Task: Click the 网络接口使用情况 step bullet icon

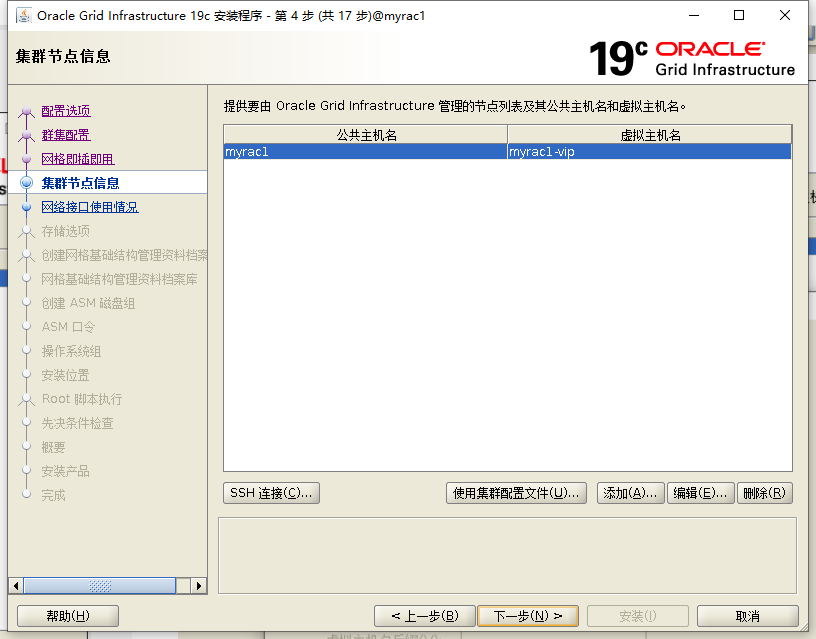Action: [x=27, y=207]
